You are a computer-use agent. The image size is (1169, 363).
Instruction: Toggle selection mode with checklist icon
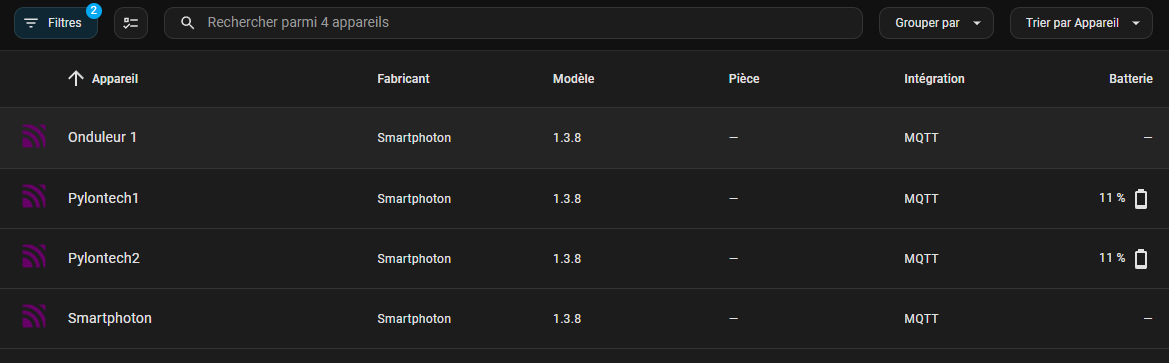point(131,23)
